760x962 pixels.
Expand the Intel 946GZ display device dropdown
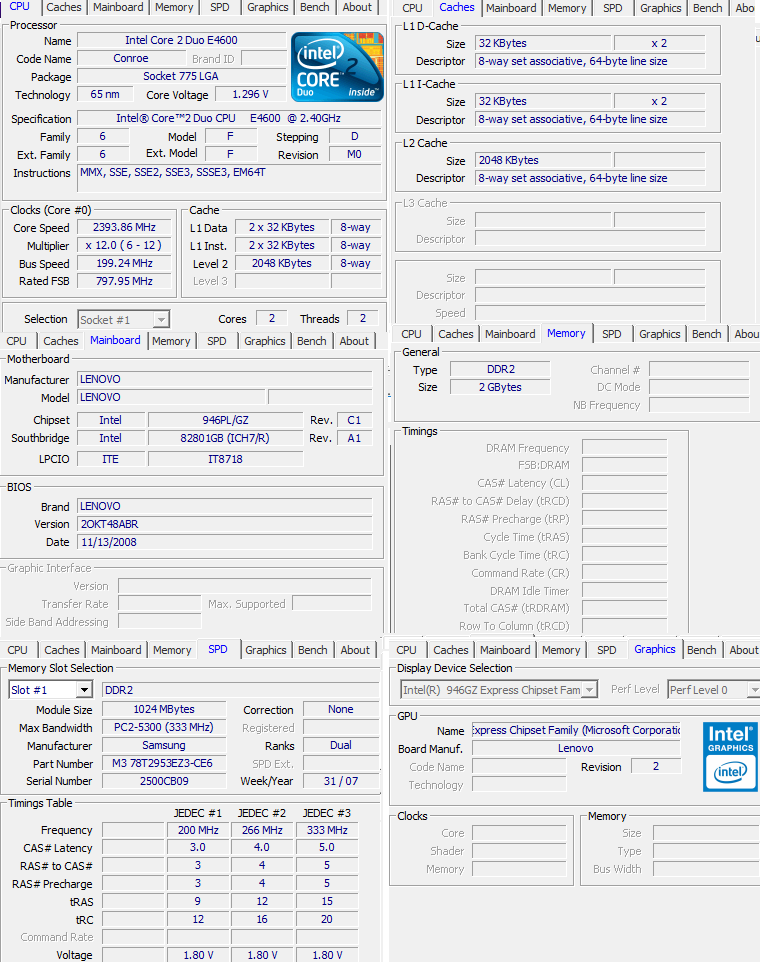click(x=499, y=690)
